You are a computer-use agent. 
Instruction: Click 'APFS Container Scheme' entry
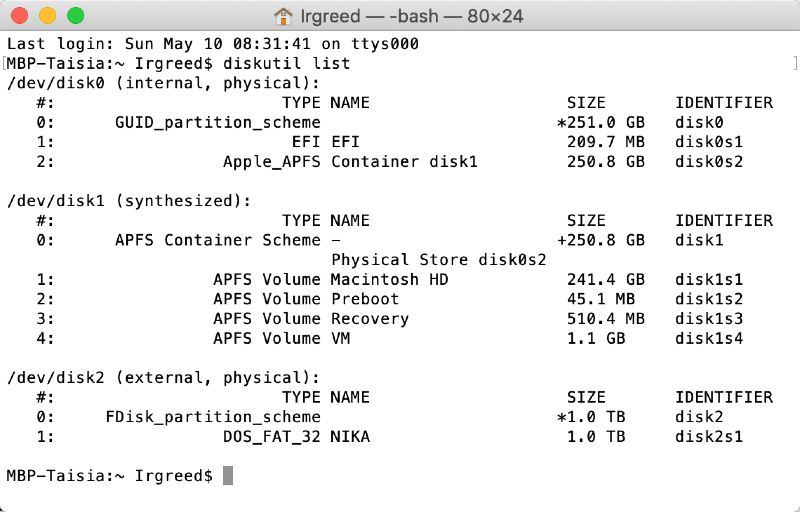pyautogui.click(x=218, y=240)
